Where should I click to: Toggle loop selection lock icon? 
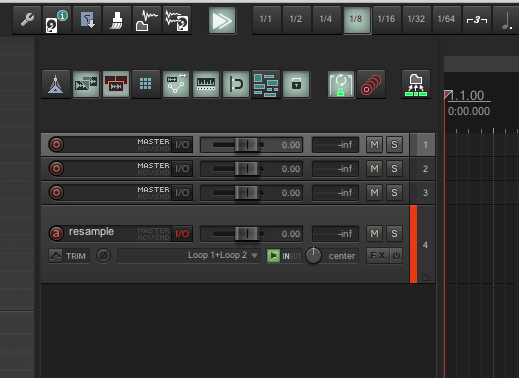click(x=341, y=84)
